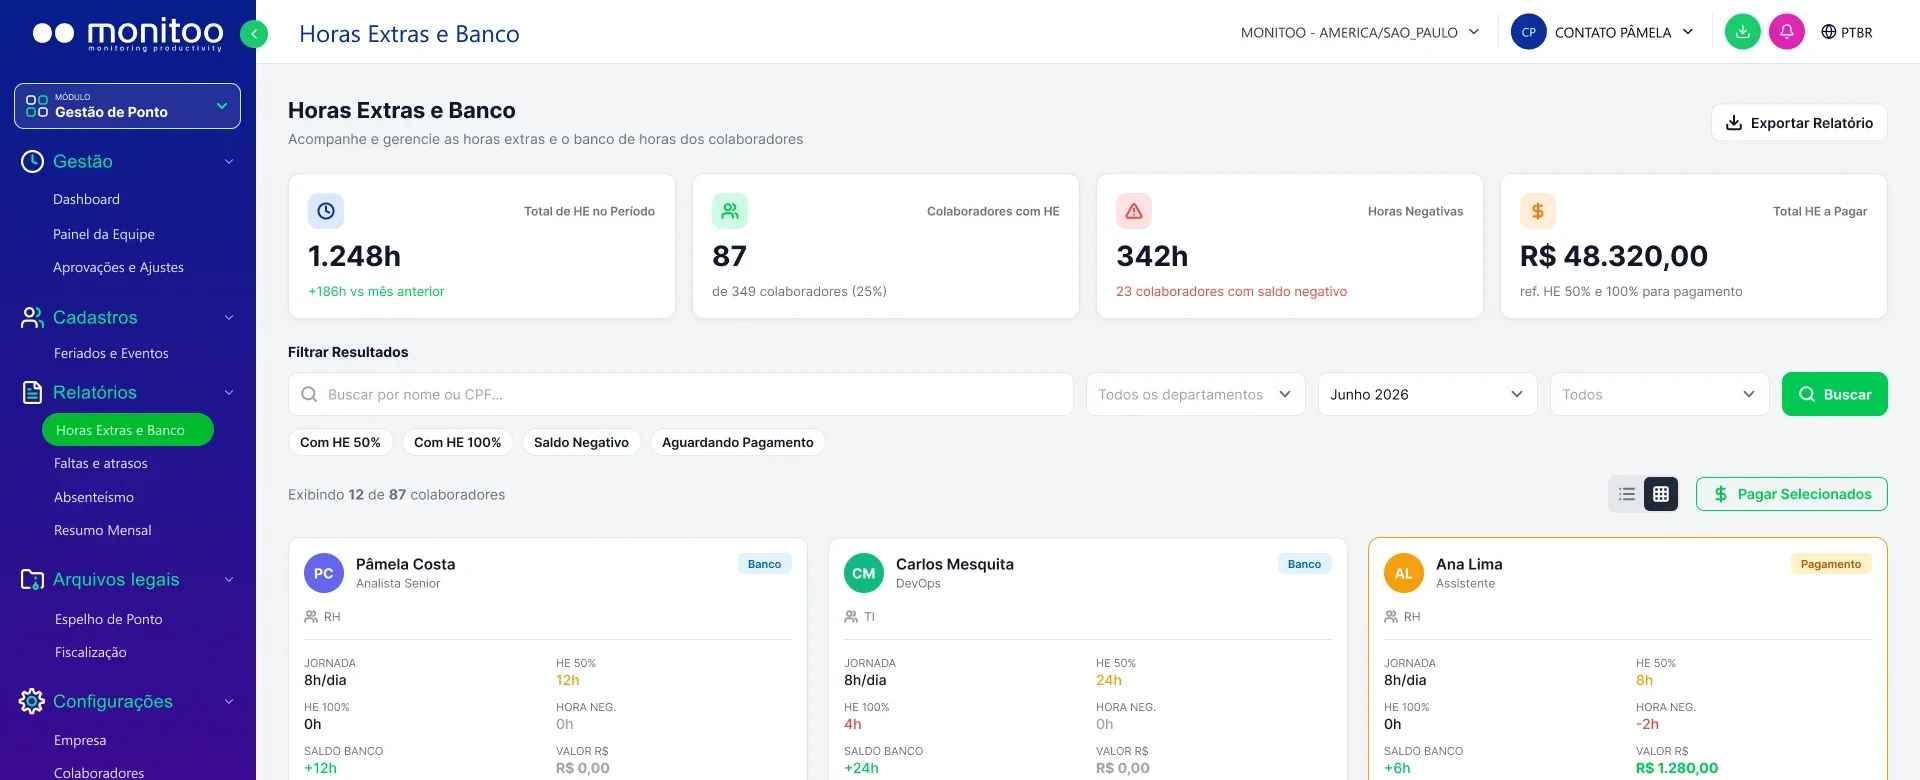Screen dimensions: 1920x780
Task: Open notifications via pink bell icon
Action: pyautogui.click(x=1786, y=32)
